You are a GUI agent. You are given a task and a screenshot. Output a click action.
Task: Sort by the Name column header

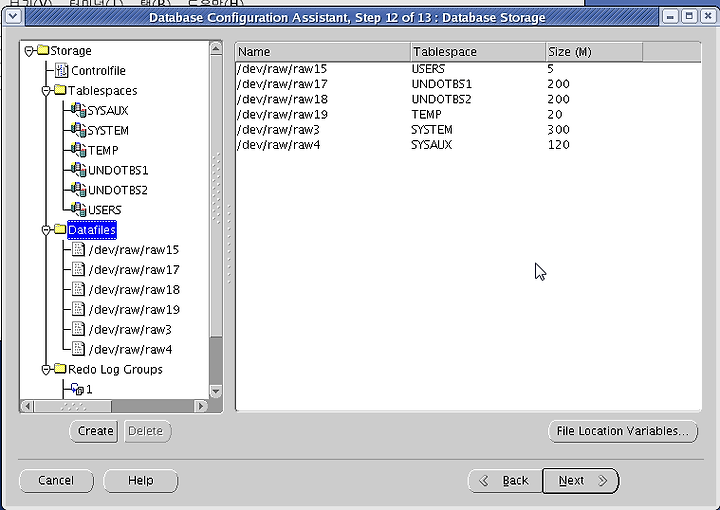323,52
